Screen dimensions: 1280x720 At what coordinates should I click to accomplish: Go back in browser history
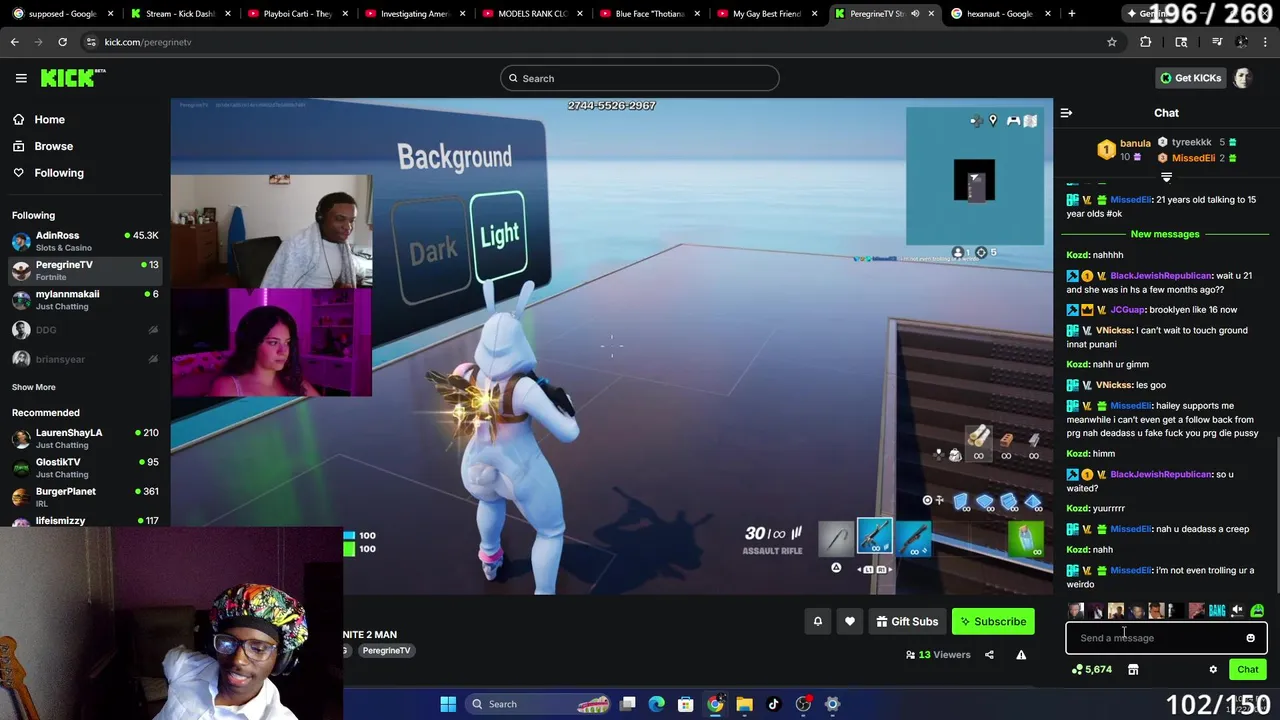pos(14,42)
